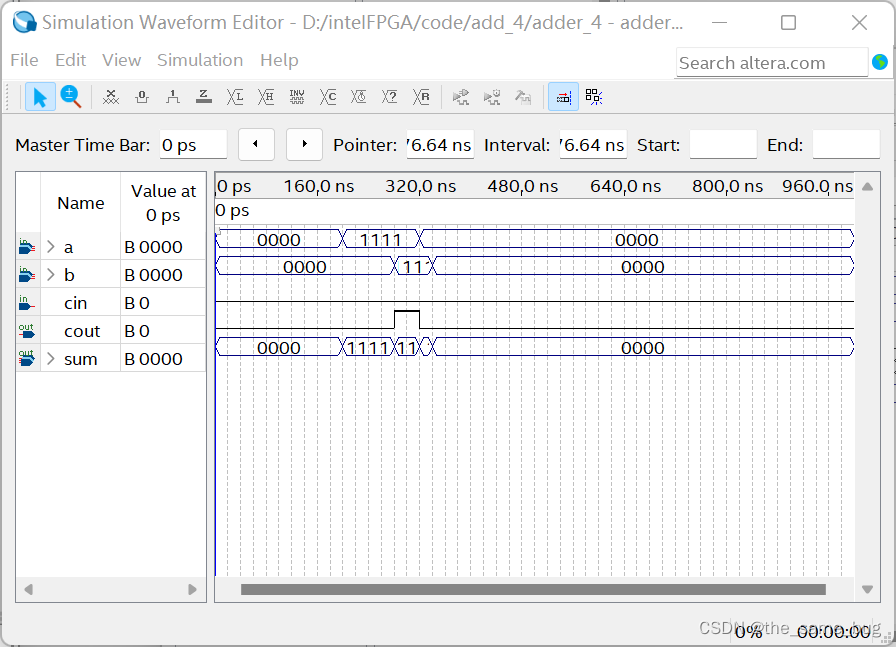Click the 640,0 ns ruler mark
The image size is (896, 647).
coord(625,186)
